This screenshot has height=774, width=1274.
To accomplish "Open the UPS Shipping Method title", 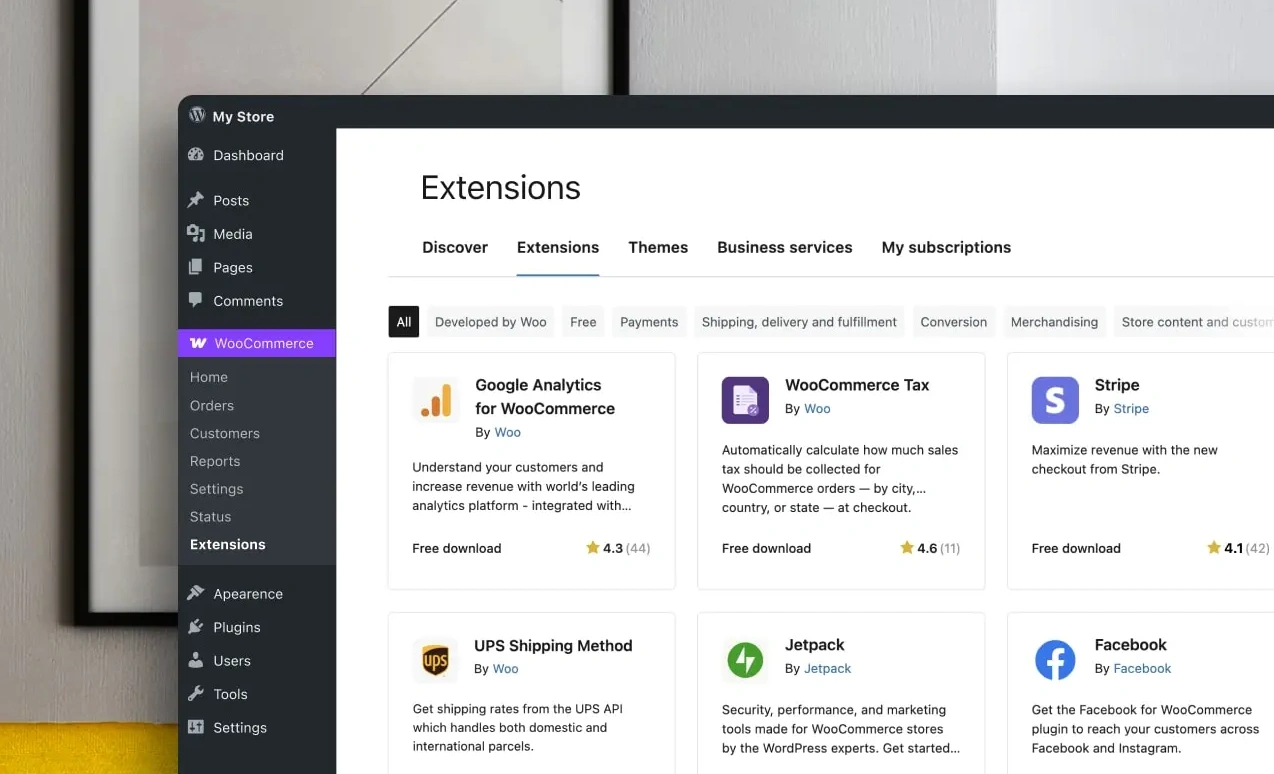I will pyautogui.click(x=553, y=645).
